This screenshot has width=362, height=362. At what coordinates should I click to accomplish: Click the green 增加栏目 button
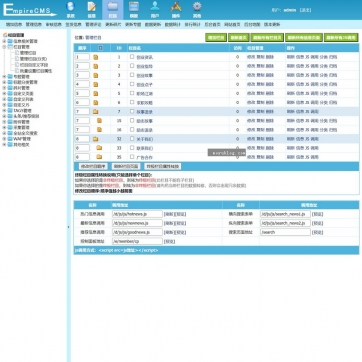[216, 38]
